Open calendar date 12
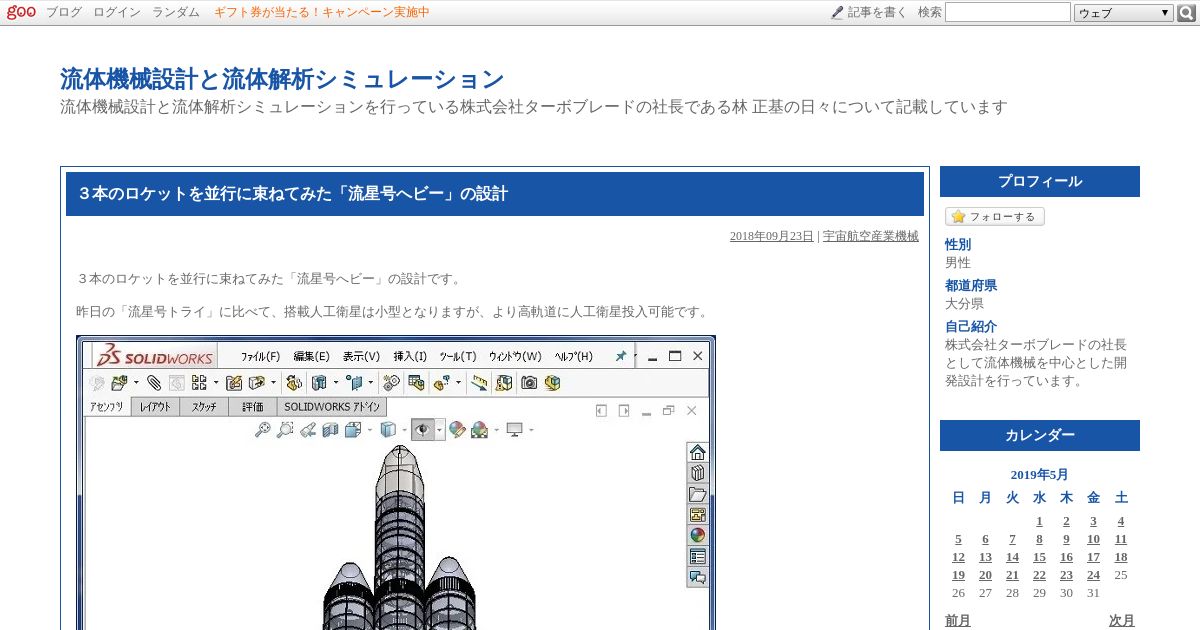Viewport: 1200px width, 630px height. 958,557
